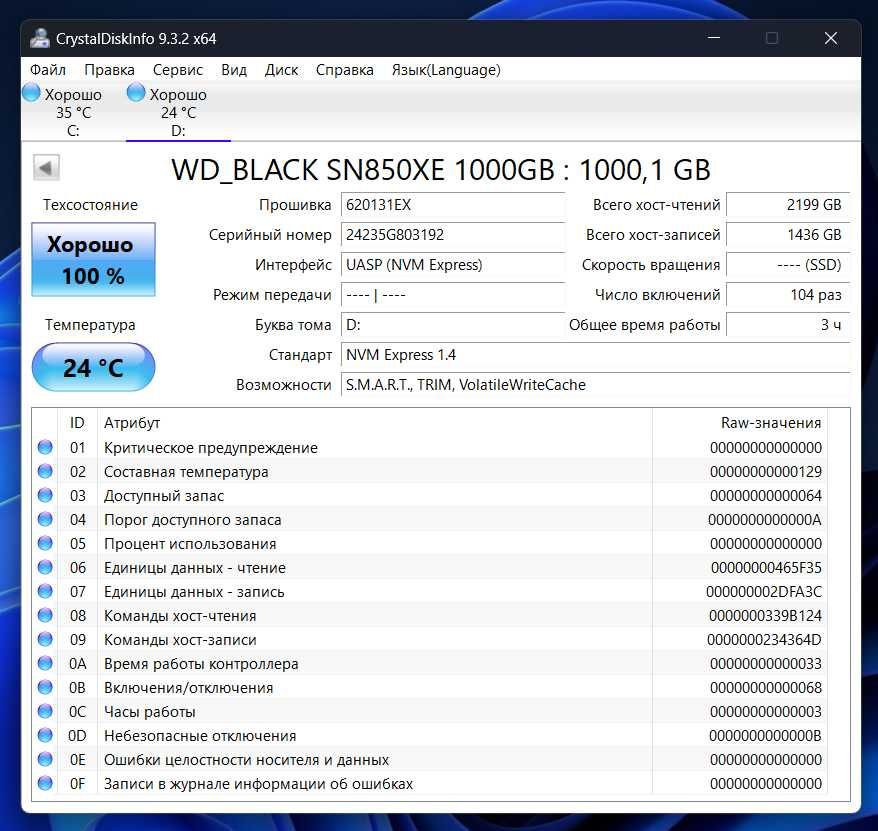Click status orb of attribute 0C row
Viewport: 878px width, 831px height.
(x=45, y=711)
